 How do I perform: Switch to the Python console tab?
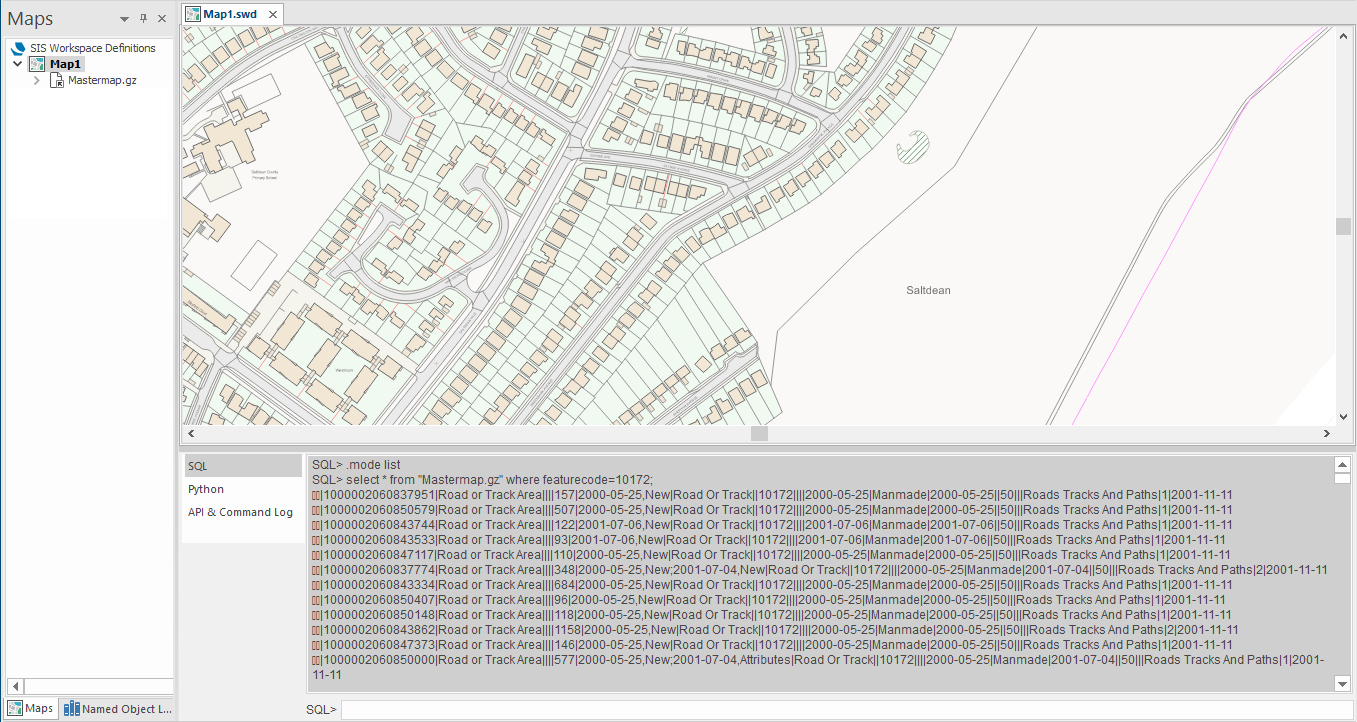click(242, 489)
